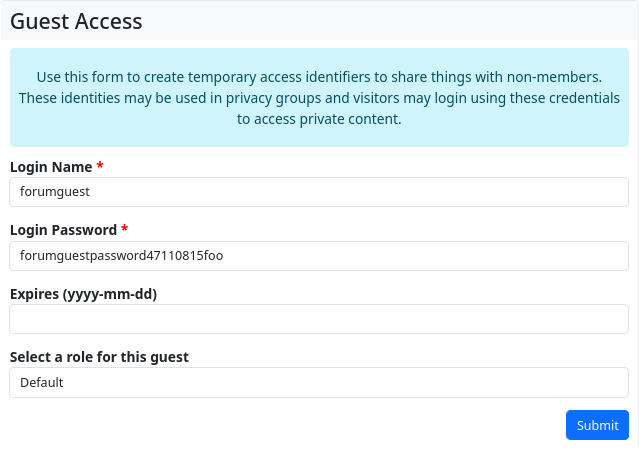Click the password text "forumguestpassword47110815foo"
Image resolution: width=639 pixels, height=449 pixels.
(121, 256)
